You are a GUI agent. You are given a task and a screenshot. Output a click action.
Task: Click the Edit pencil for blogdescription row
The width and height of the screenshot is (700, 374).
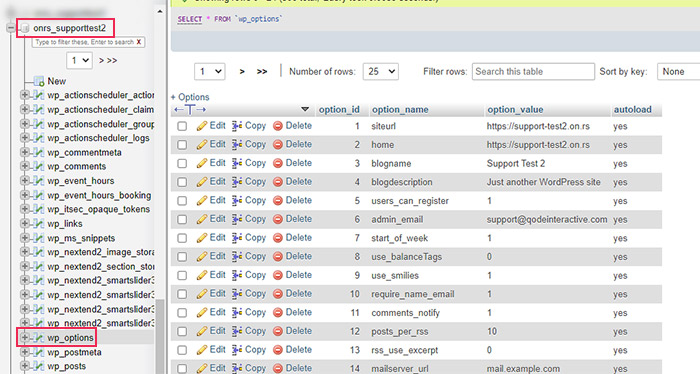click(x=202, y=182)
